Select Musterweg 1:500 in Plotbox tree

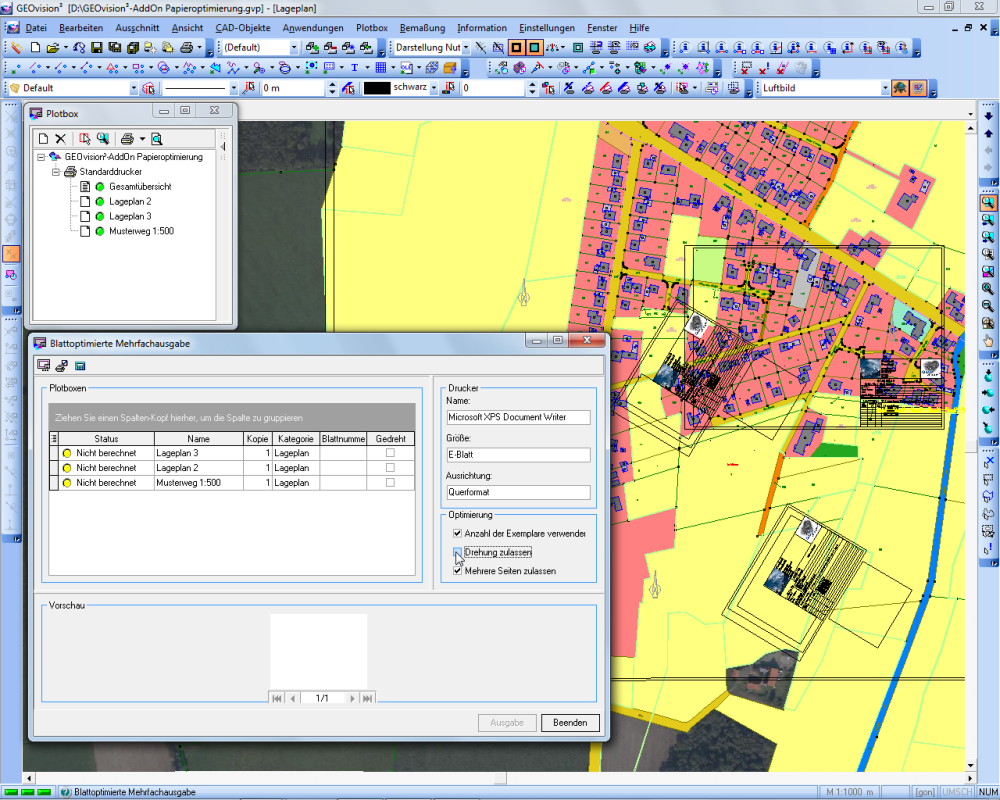141,230
